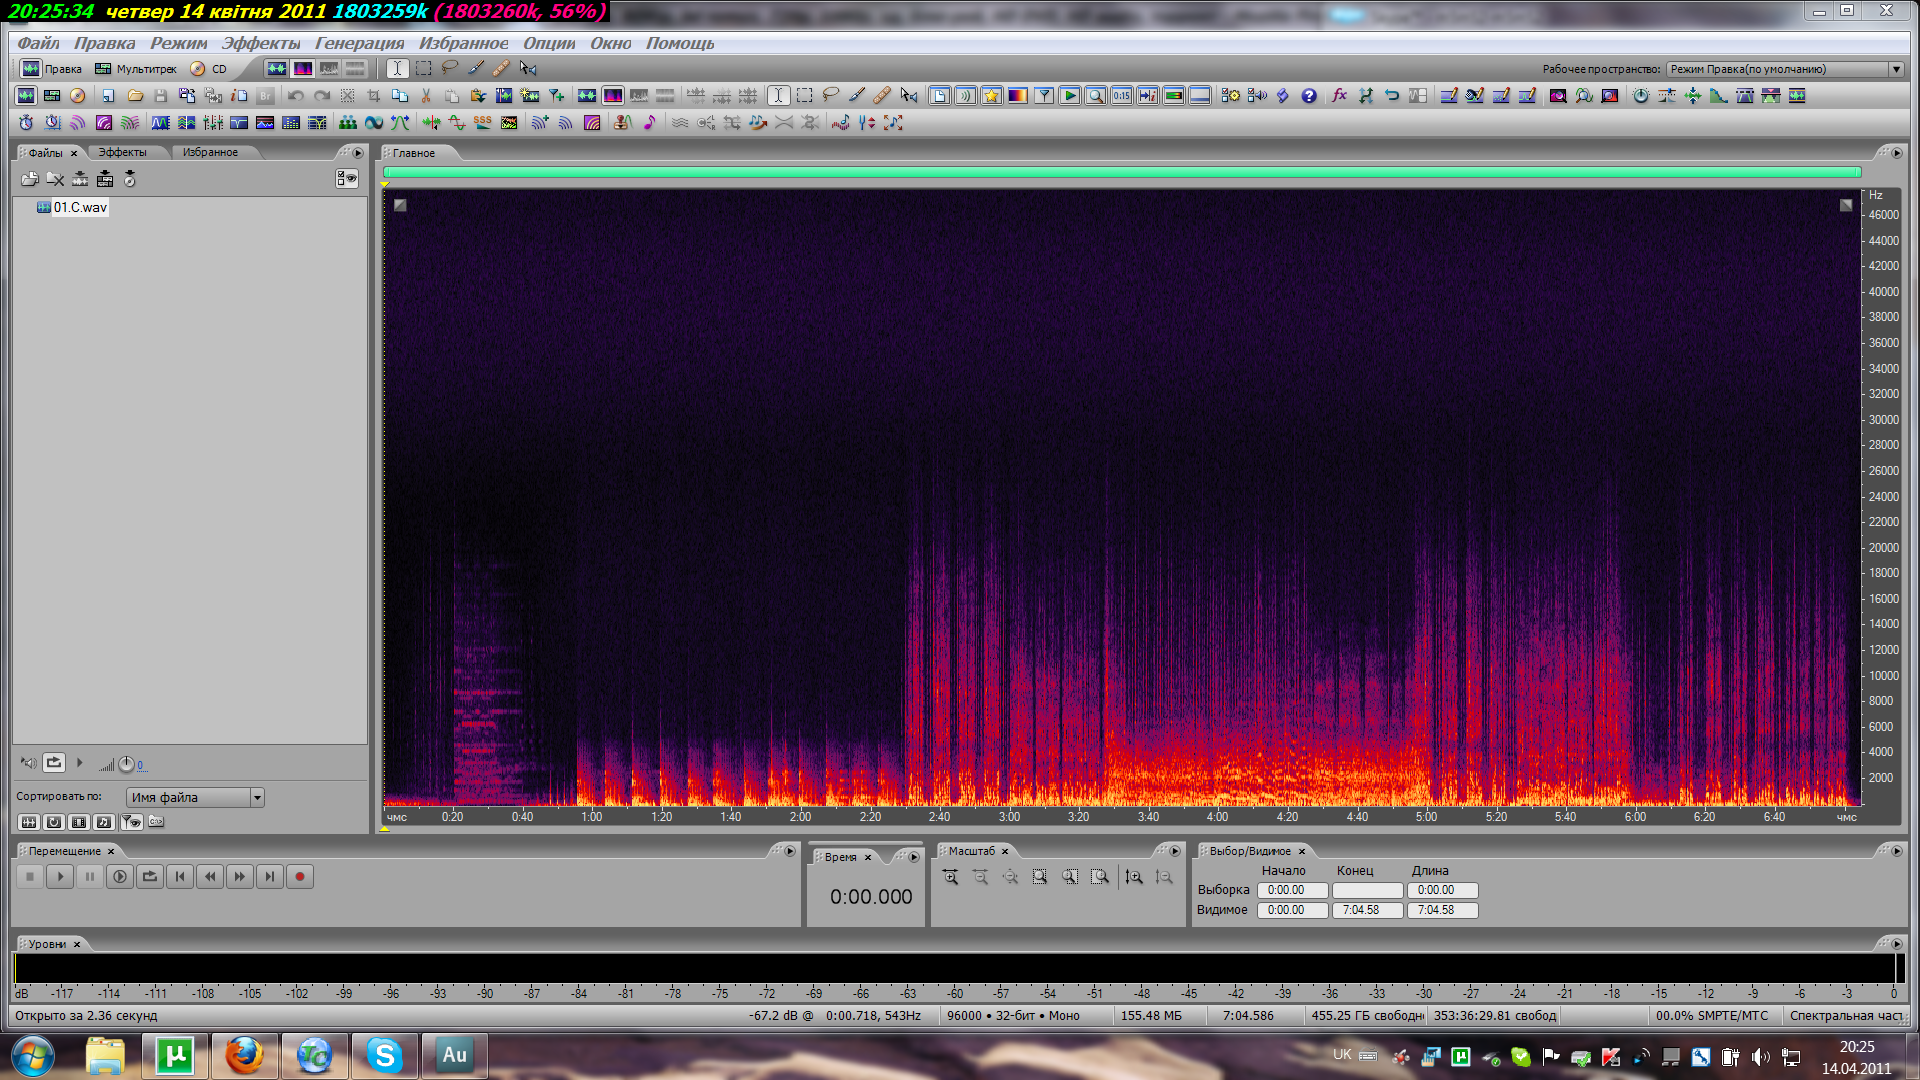Click Play in the transport panel
Screen dimensions: 1920x1080
coord(60,877)
